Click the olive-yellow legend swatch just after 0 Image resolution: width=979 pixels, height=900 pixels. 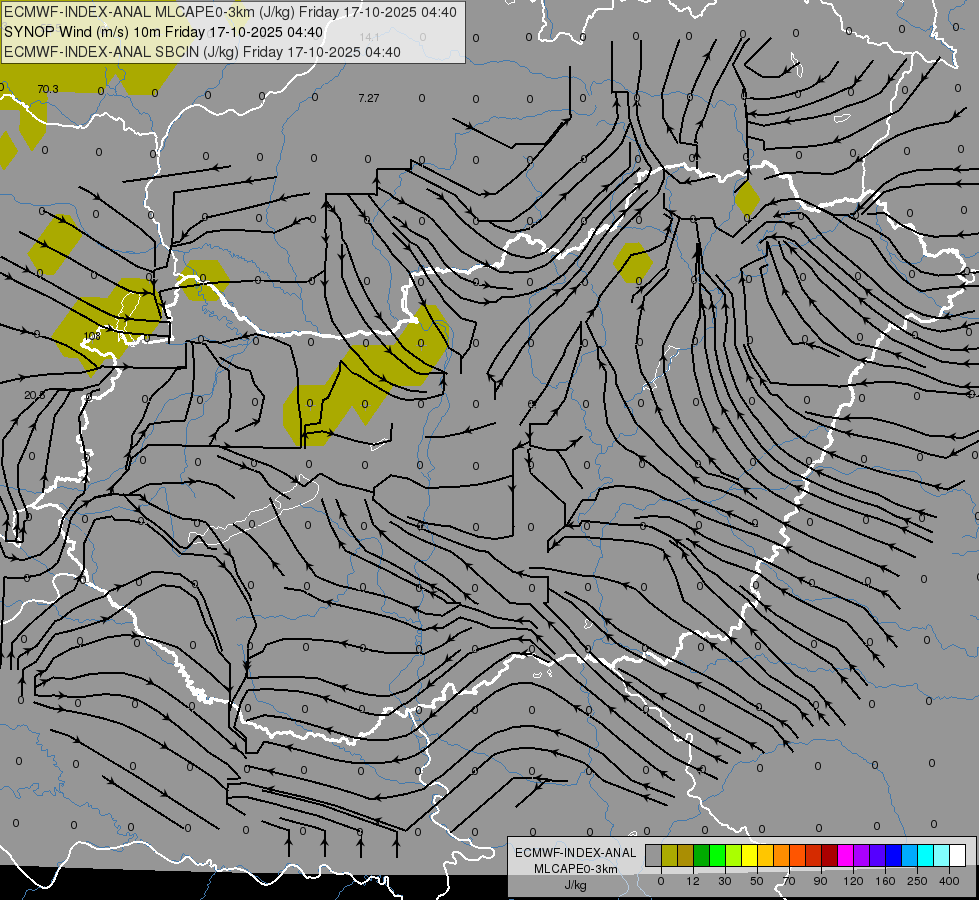point(669,855)
